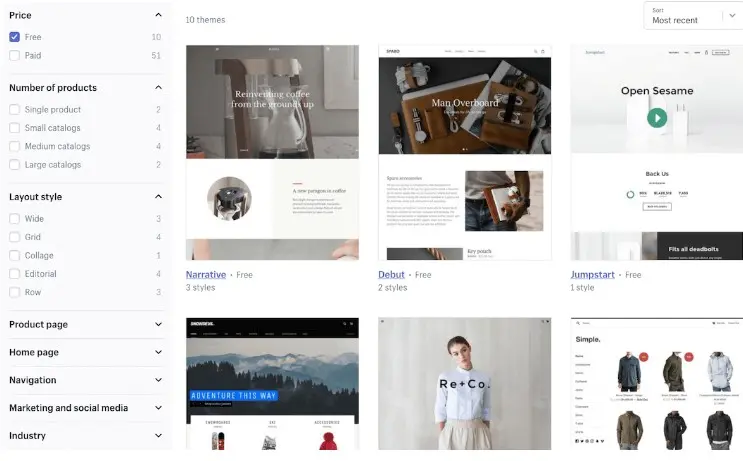Expand the Industry filter section
Viewport: 743px width, 461px height.
[x=158, y=436]
